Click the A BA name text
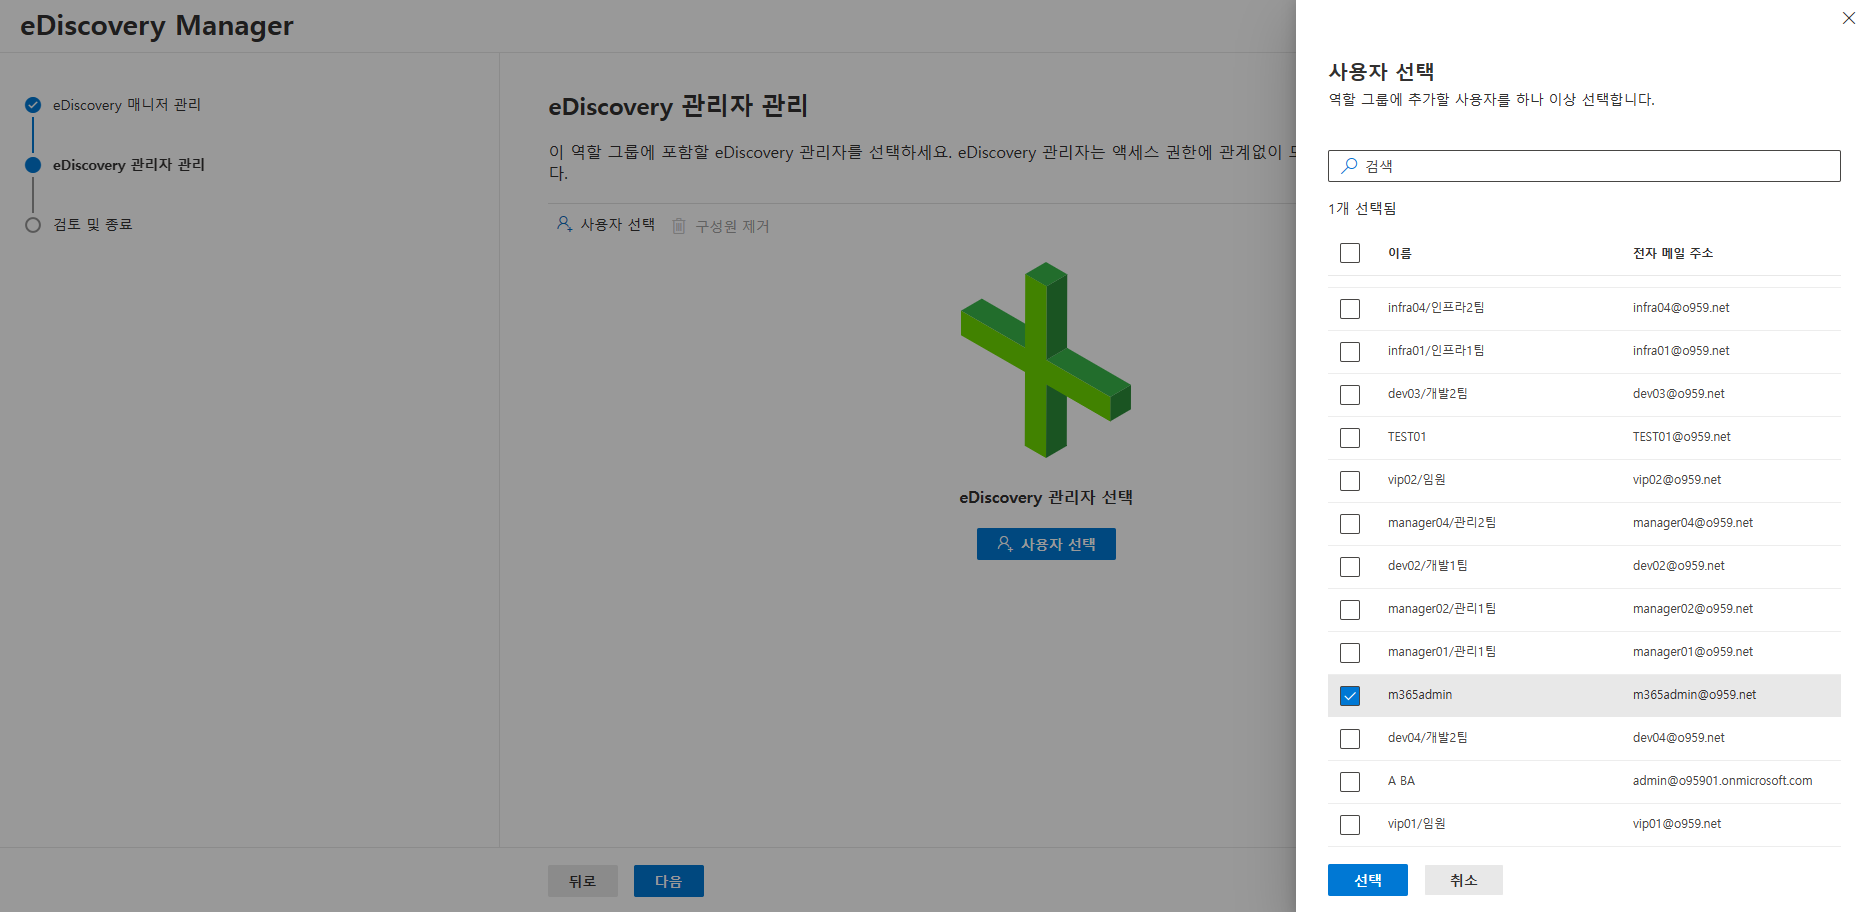This screenshot has width=1861, height=912. (1401, 781)
